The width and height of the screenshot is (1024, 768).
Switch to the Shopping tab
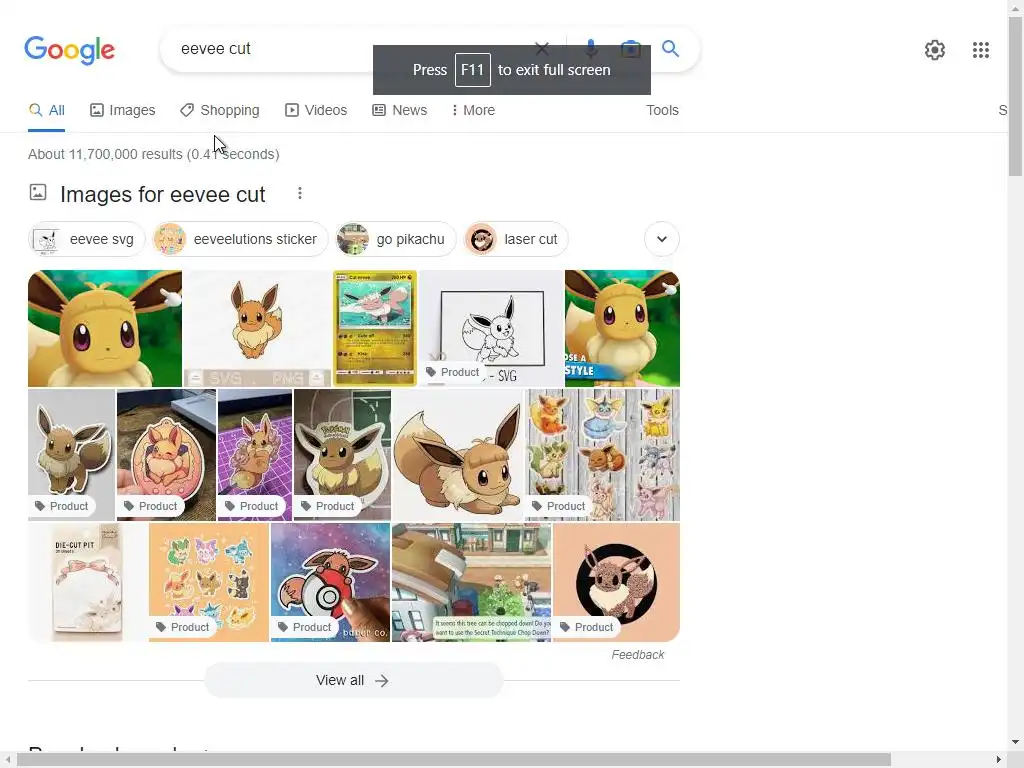coord(220,110)
